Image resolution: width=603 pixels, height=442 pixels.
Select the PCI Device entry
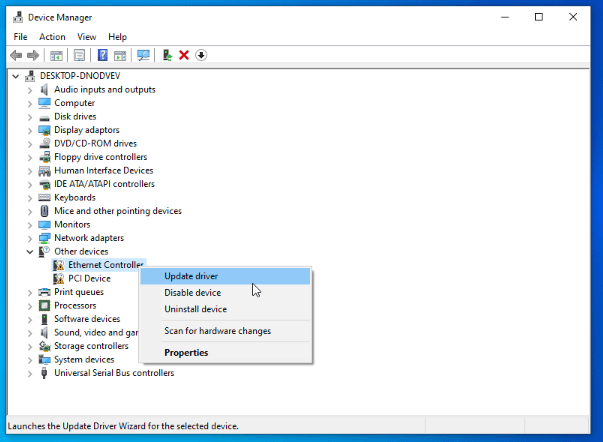(x=88, y=278)
